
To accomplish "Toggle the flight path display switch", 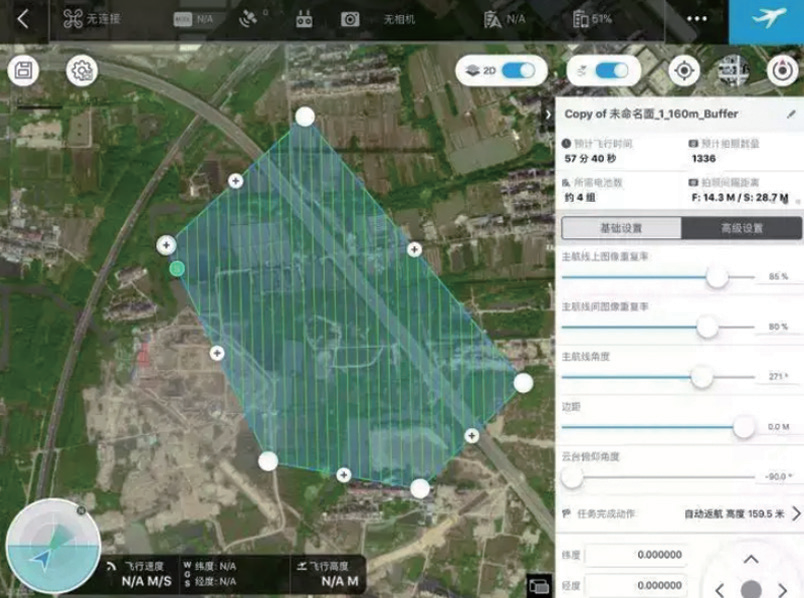I will [x=612, y=70].
